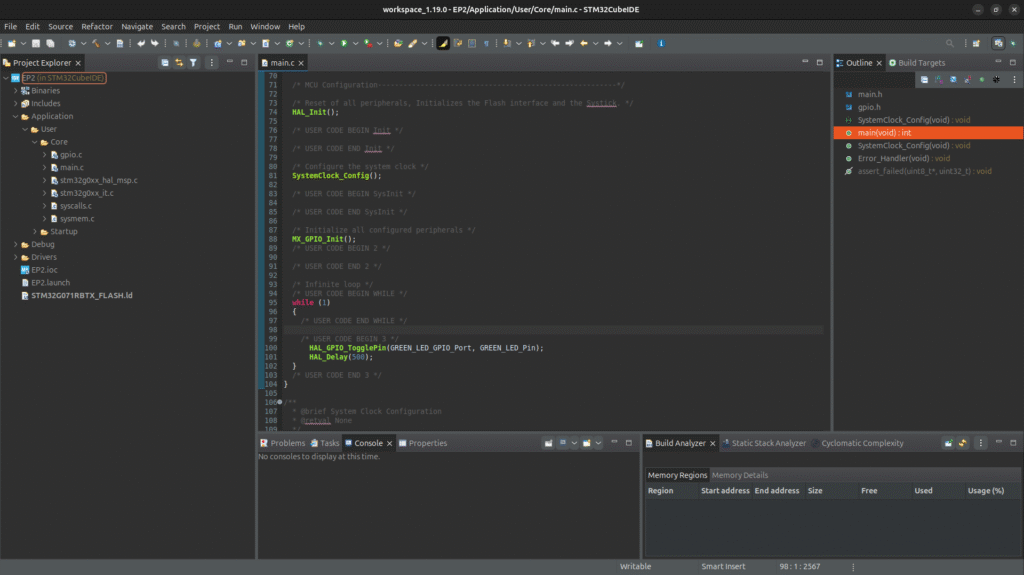Switch to the Memory Details tab

pos(740,475)
